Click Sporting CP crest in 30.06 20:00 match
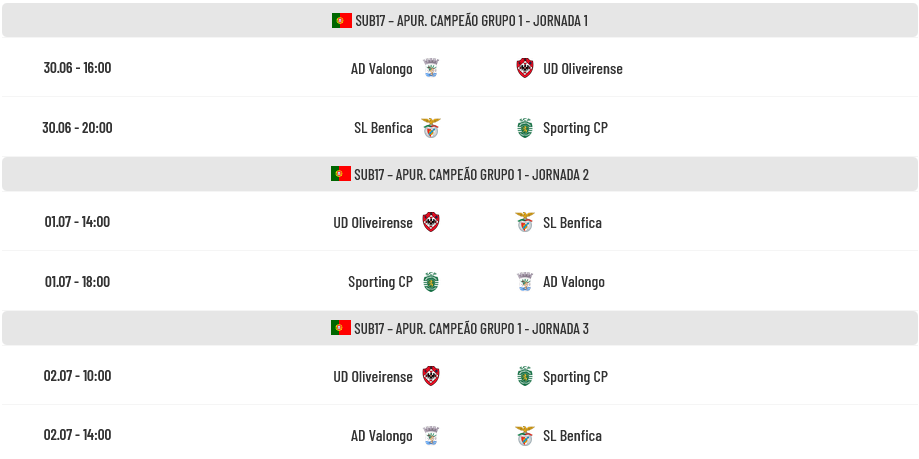The width and height of the screenshot is (919, 459). 525,128
